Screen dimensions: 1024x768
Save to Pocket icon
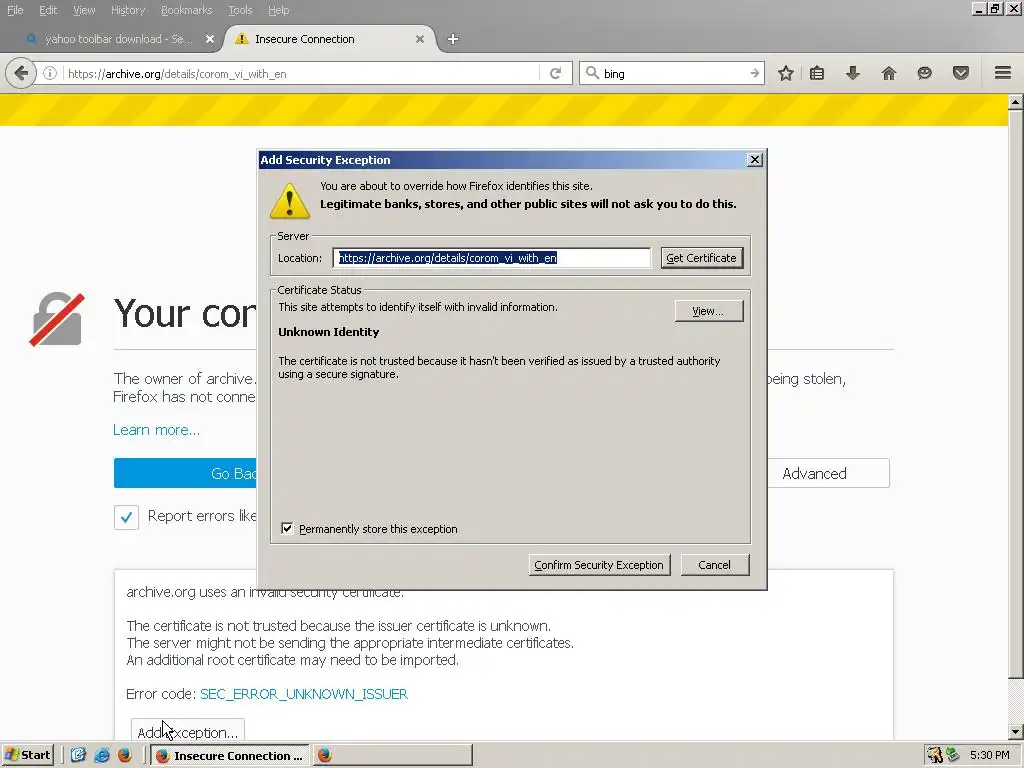tap(961, 73)
